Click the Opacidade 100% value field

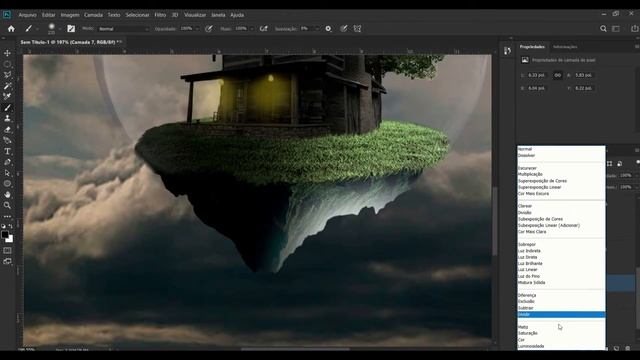187,29
